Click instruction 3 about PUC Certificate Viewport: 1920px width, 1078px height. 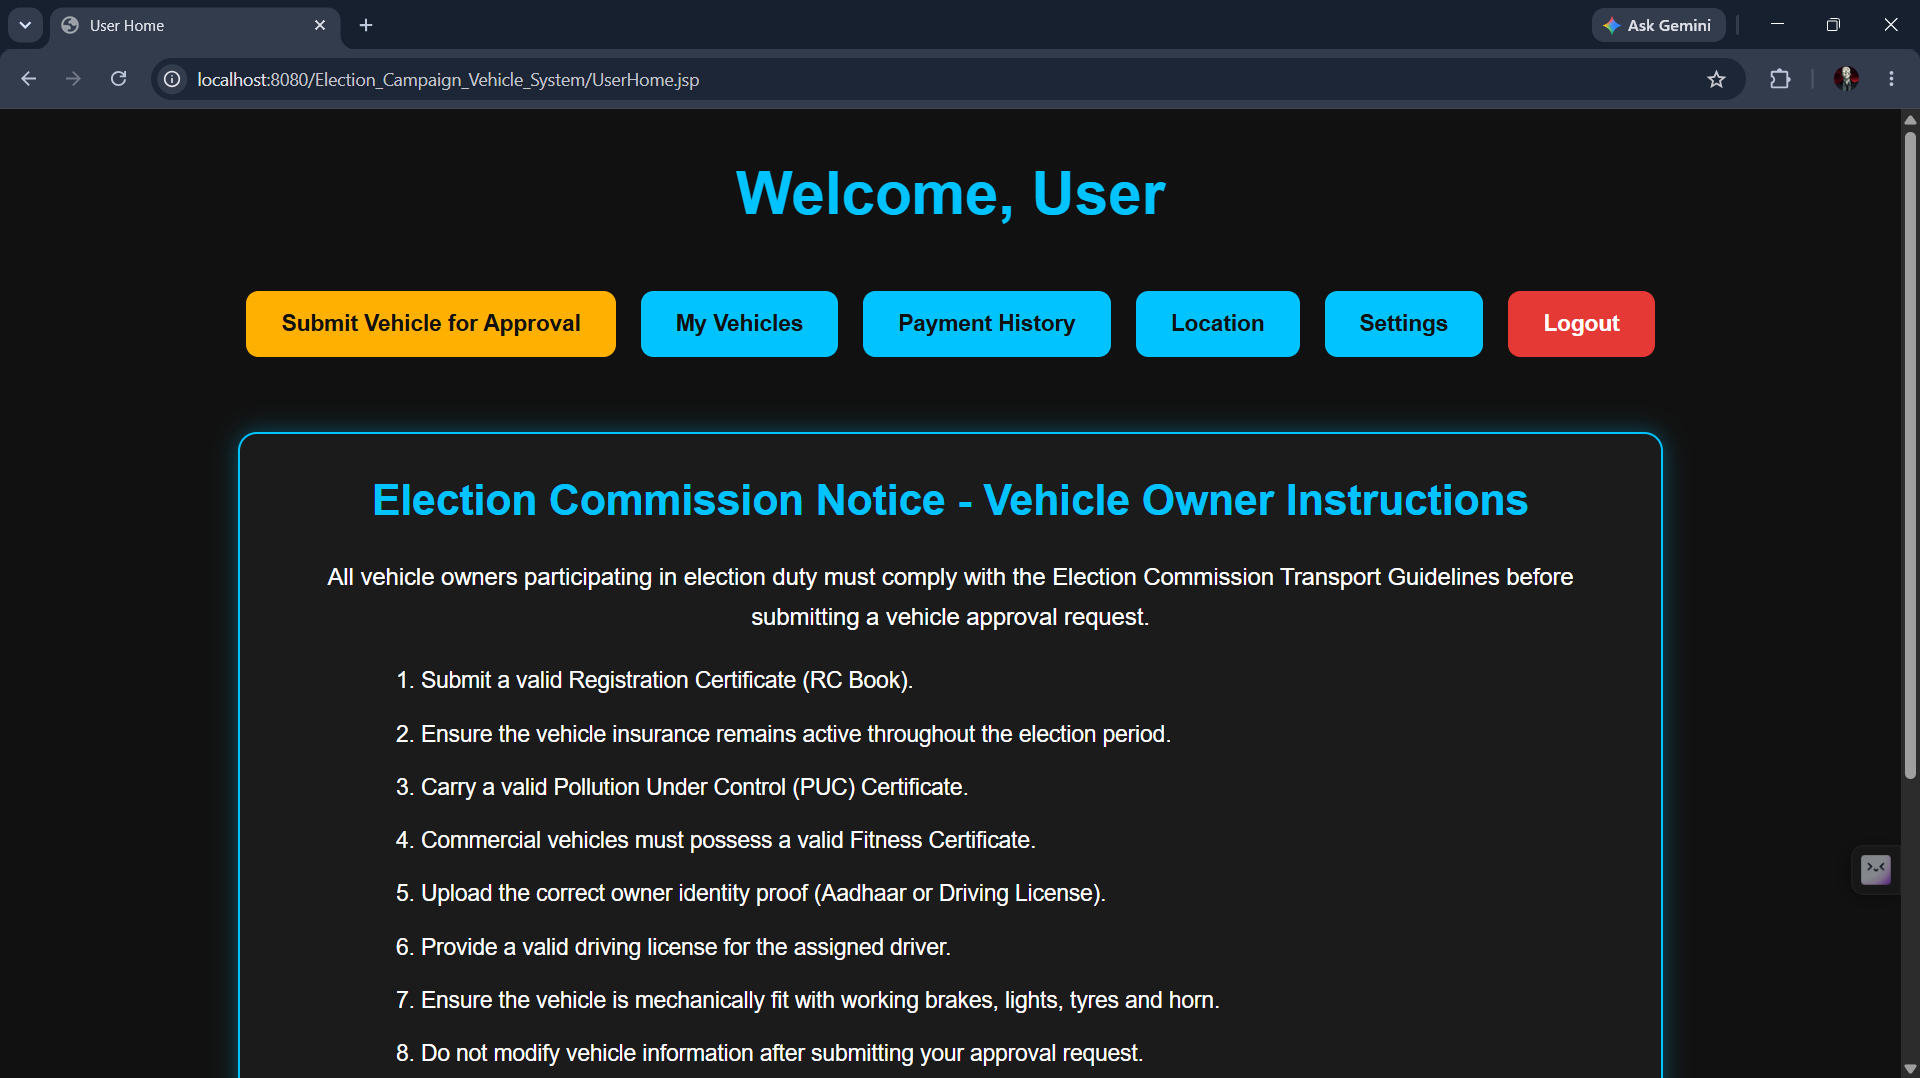[x=682, y=787]
